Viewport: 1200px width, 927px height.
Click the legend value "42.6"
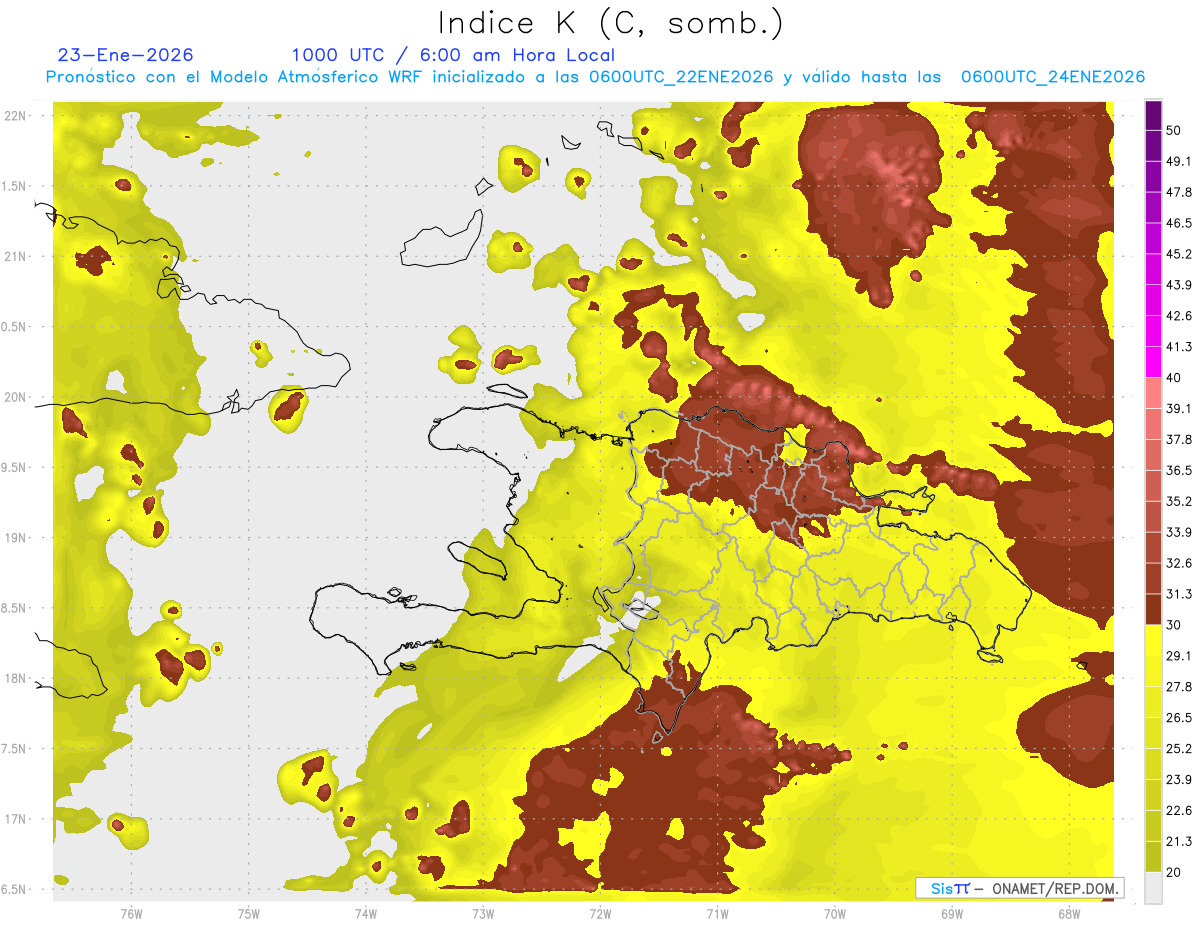1179,316
